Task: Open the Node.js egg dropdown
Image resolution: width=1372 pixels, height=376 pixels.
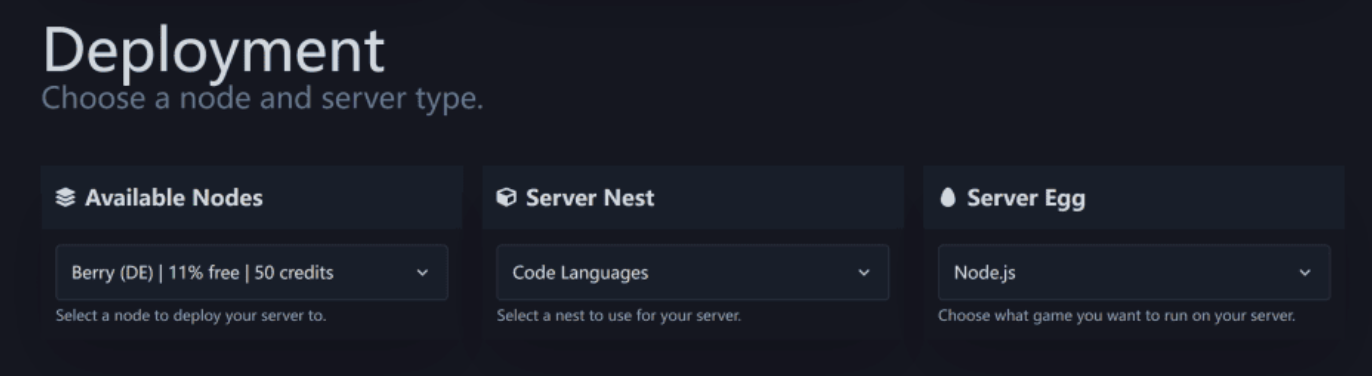Action: (x=1134, y=272)
